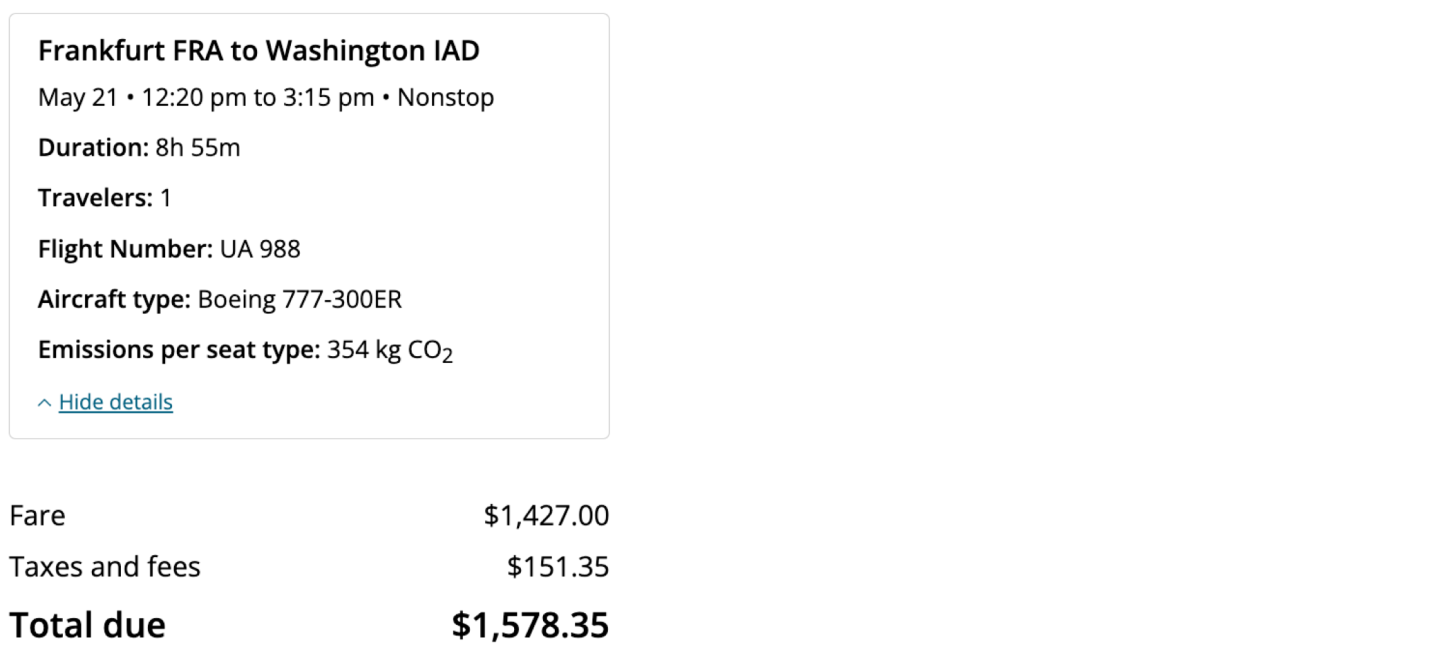Click the Flight Number label
The image size is (1440, 654).
point(125,249)
